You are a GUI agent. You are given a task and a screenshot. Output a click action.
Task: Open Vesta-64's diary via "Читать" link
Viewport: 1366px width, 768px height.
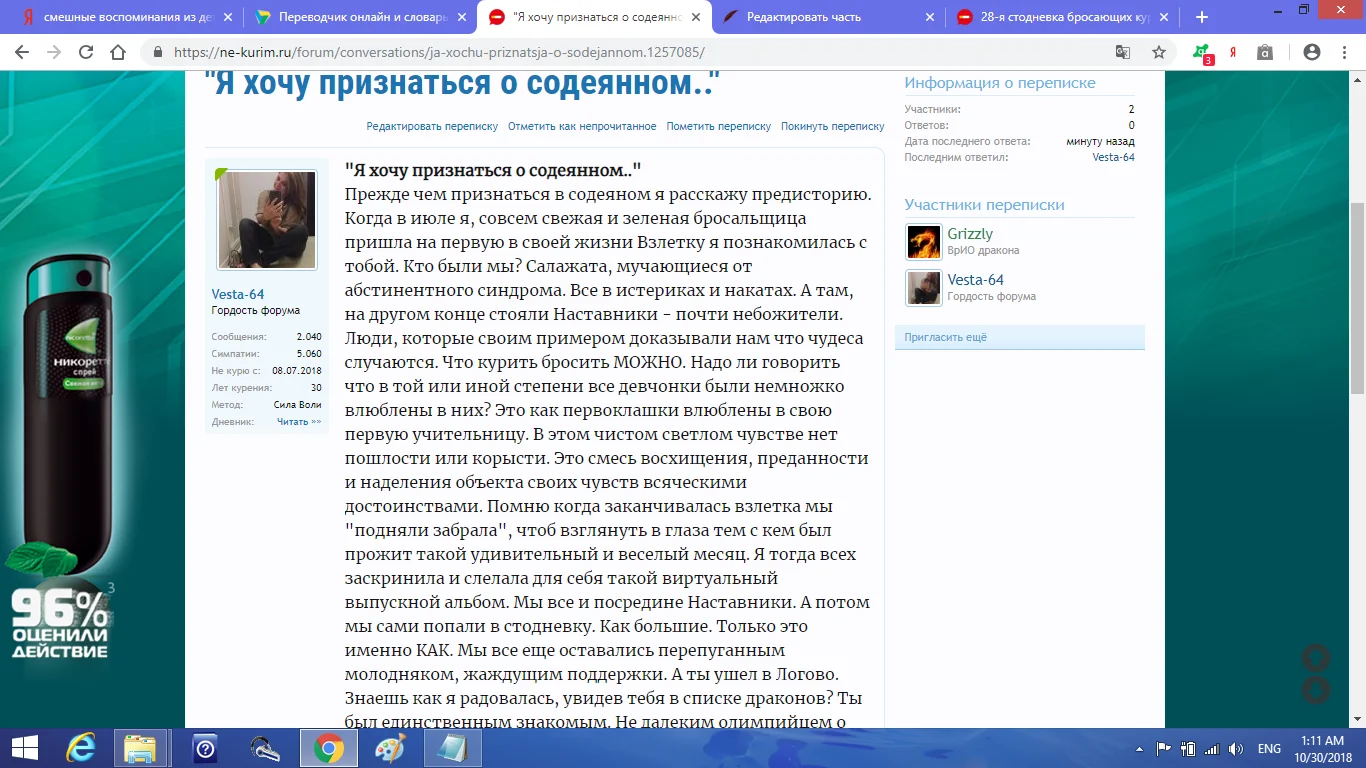(x=298, y=421)
